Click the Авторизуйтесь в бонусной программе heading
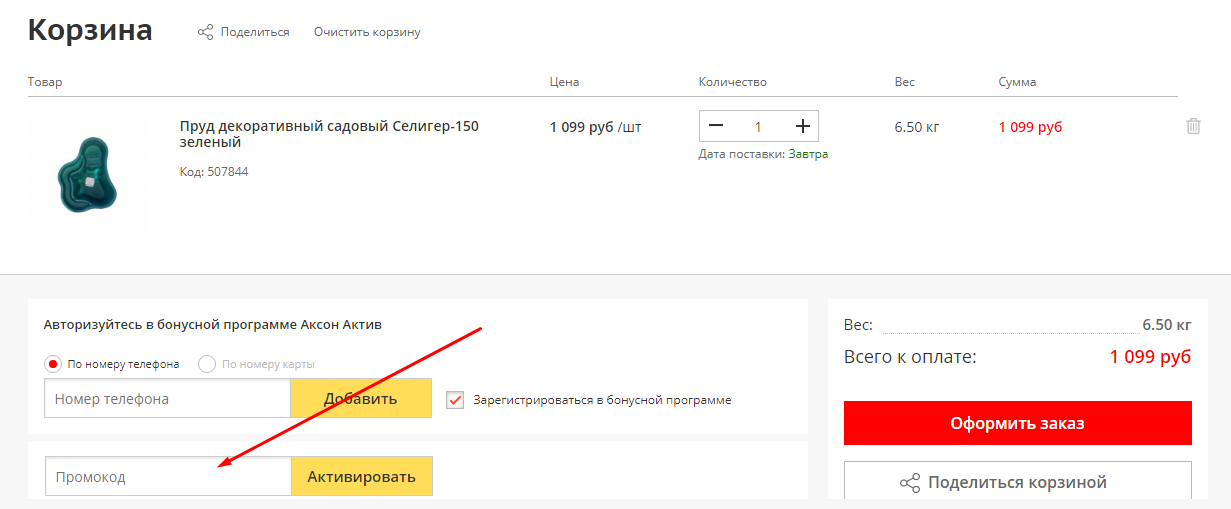1231x509 pixels. (213, 325)
